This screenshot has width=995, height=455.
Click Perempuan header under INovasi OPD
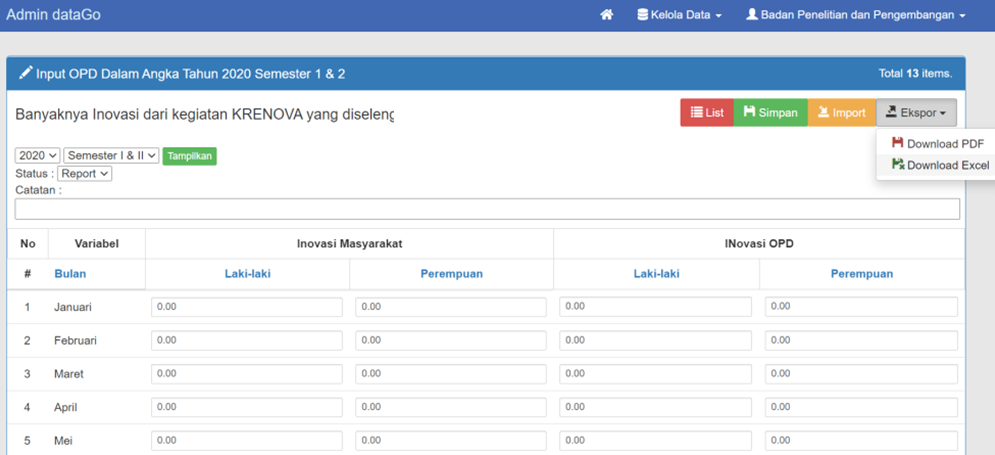(861, 273)
